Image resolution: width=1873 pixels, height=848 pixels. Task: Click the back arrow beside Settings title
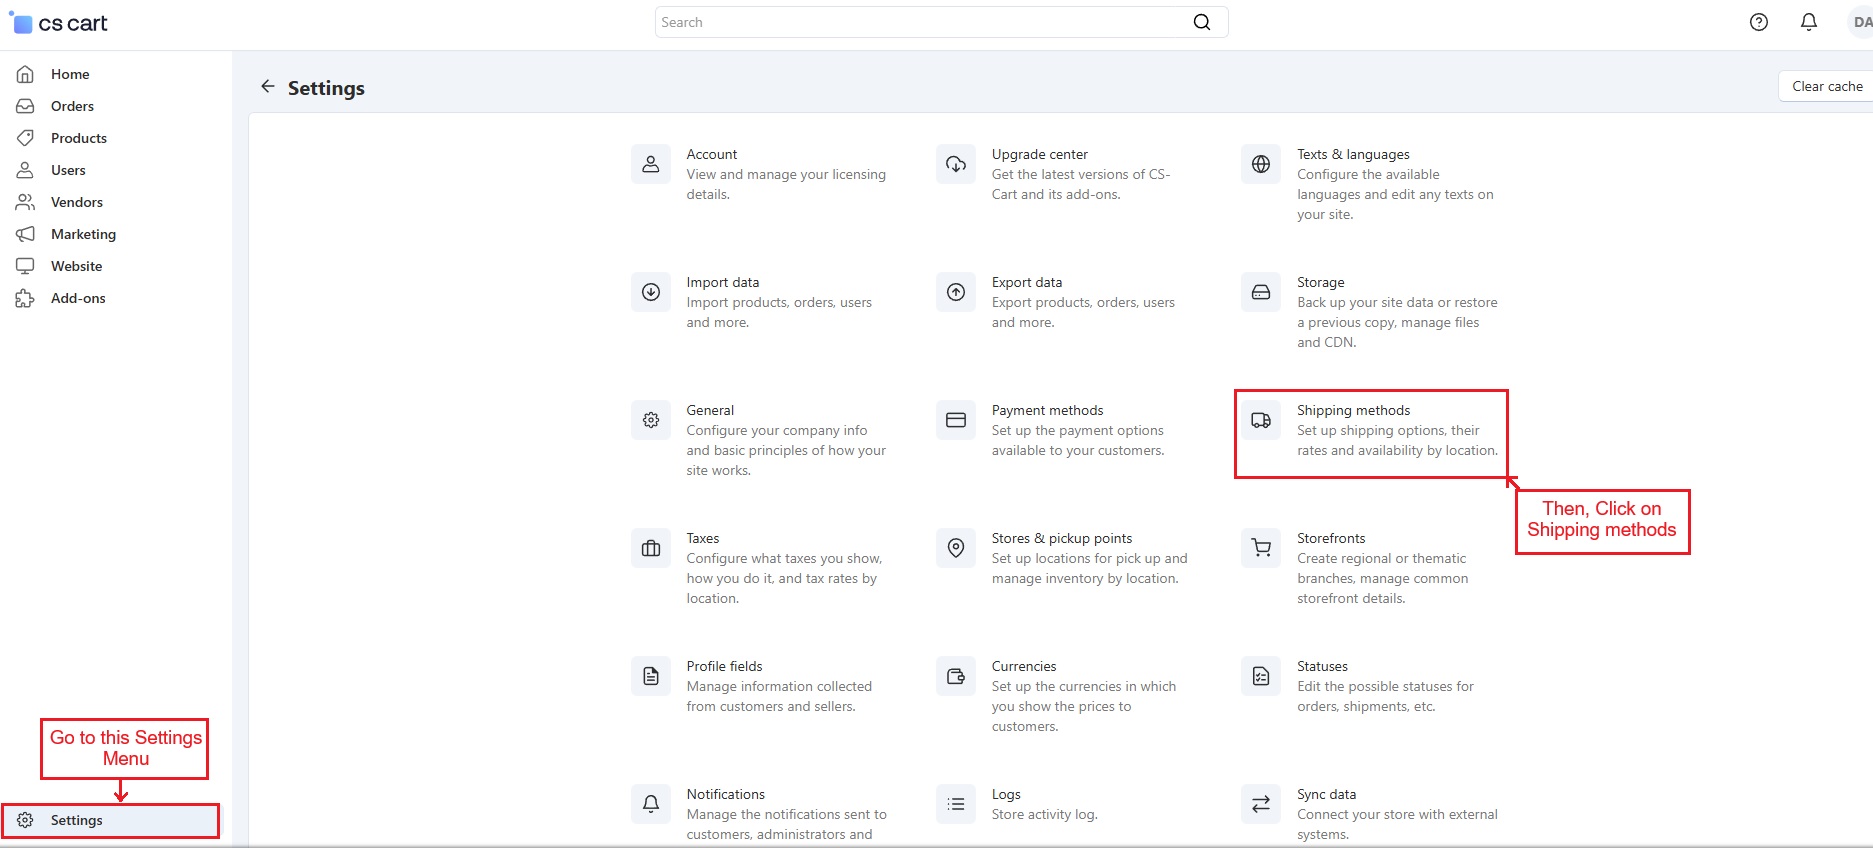pyautogui.click(x=267, y=87)
